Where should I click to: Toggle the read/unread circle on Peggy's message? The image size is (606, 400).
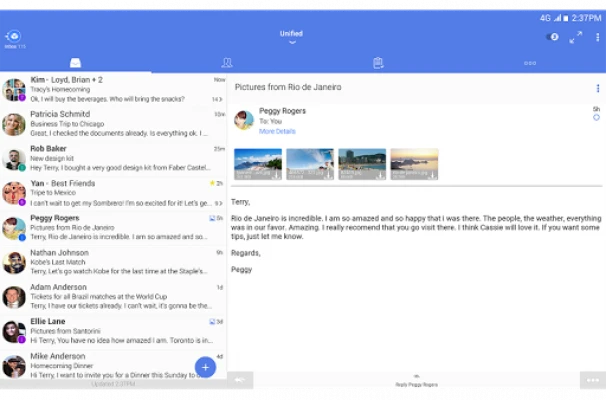[x=596, y=118]
